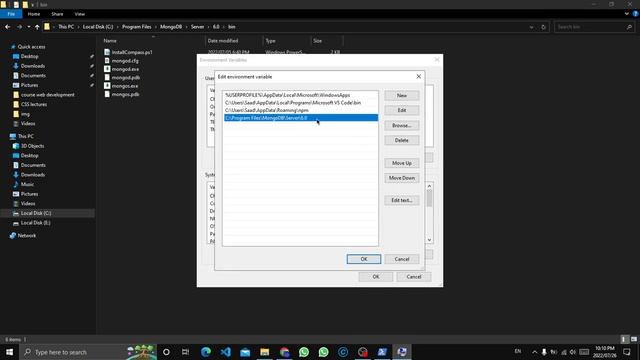Open Local Disk (E:) in sidebar
The width and height of the screenshot is (640, 360).
click(x=36, y=223)
